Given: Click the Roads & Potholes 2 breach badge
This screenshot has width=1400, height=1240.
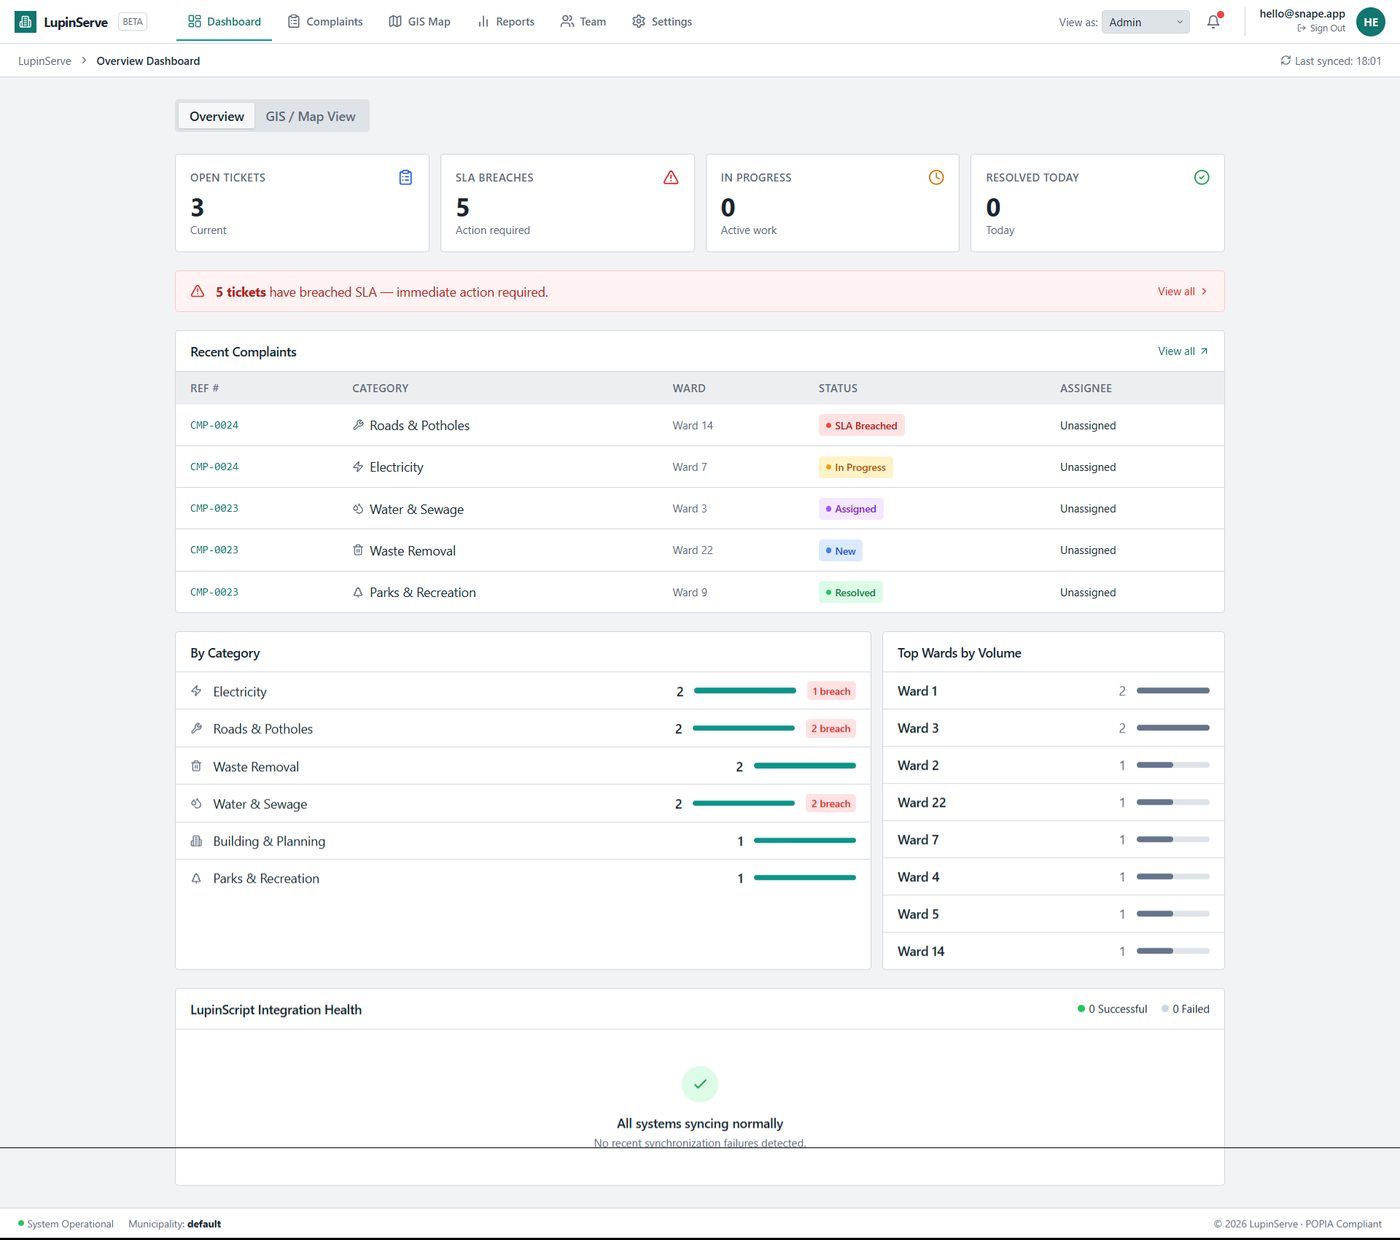Looking at the screenshot, I should coord(831,729).
